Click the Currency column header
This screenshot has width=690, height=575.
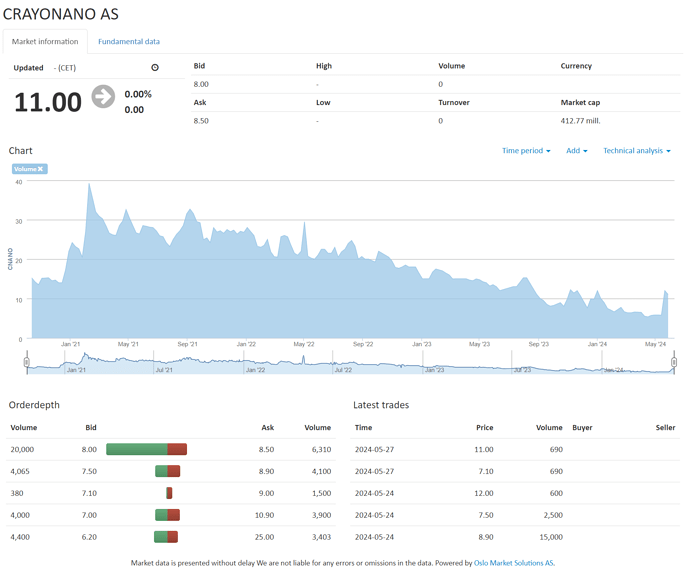[x=576, y=66]
